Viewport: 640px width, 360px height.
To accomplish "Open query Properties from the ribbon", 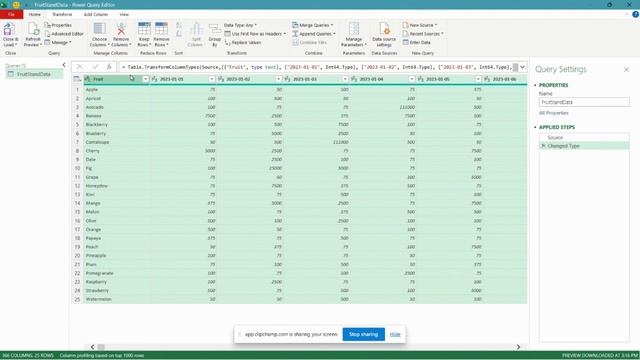I will click(58, 25).
